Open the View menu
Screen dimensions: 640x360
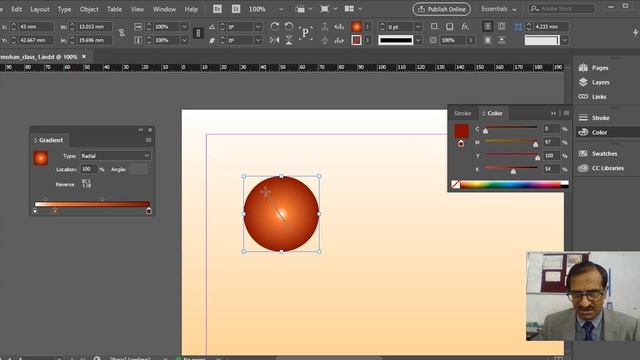coord(137,9)
